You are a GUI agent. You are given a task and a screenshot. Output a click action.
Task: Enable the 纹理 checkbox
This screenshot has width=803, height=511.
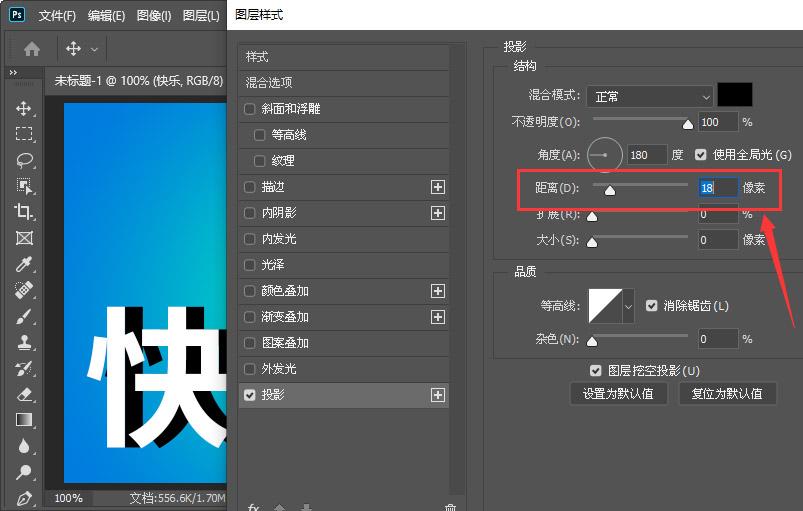click(260, 161)
